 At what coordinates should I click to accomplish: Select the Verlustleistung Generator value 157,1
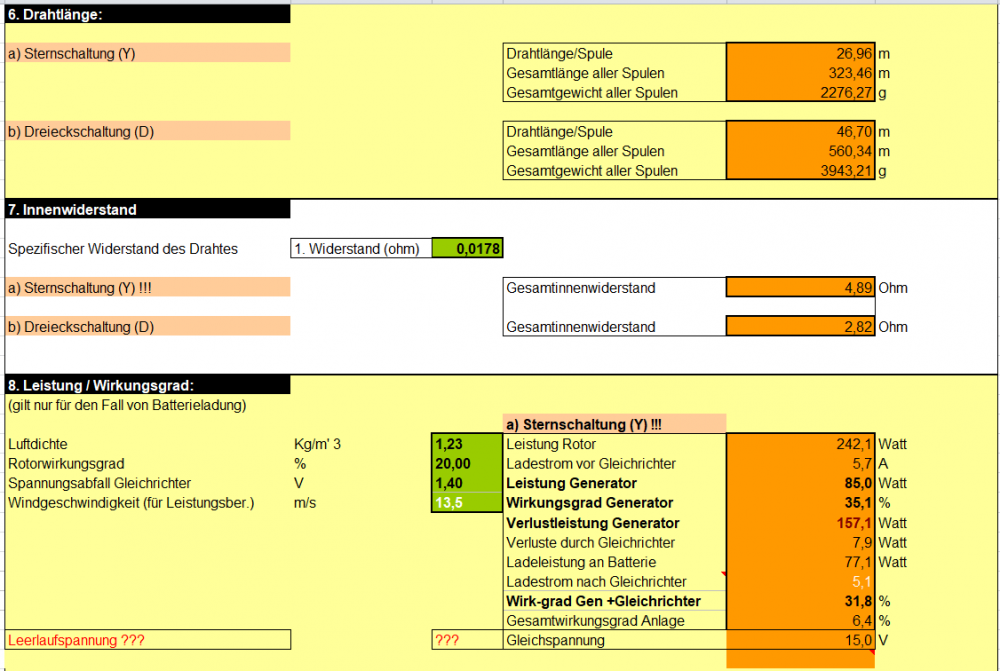(800, 523)
